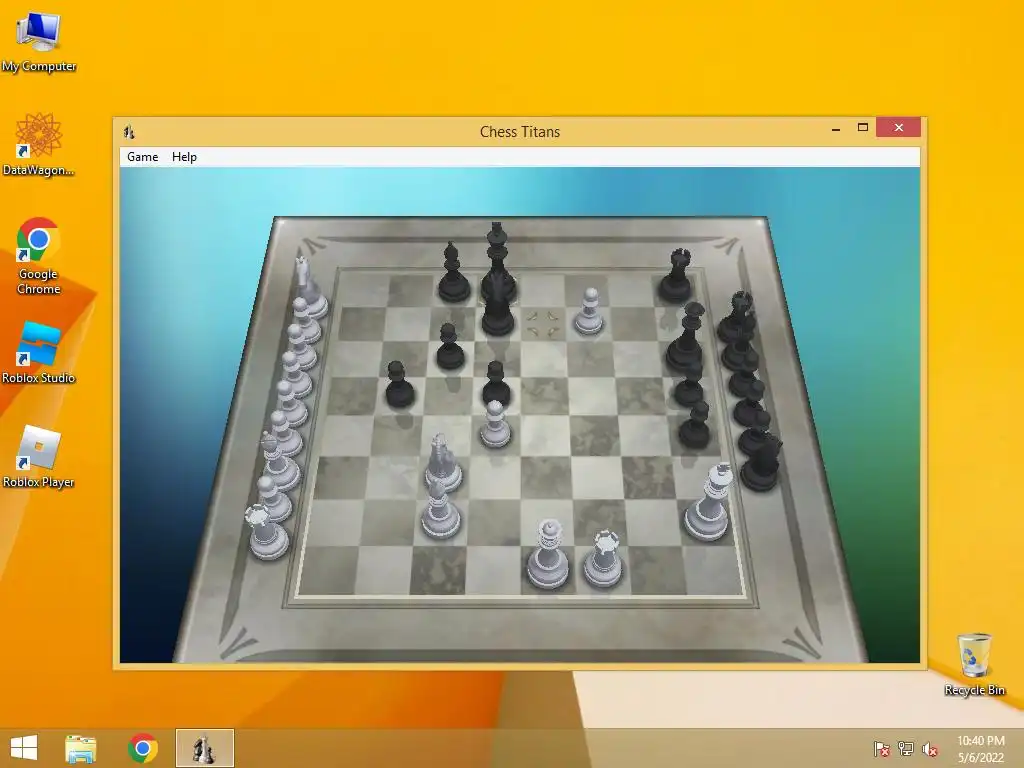The image size is (1024, 768).
Task: Select the white rook beside the white queen
Action: (x=603, y=558)
